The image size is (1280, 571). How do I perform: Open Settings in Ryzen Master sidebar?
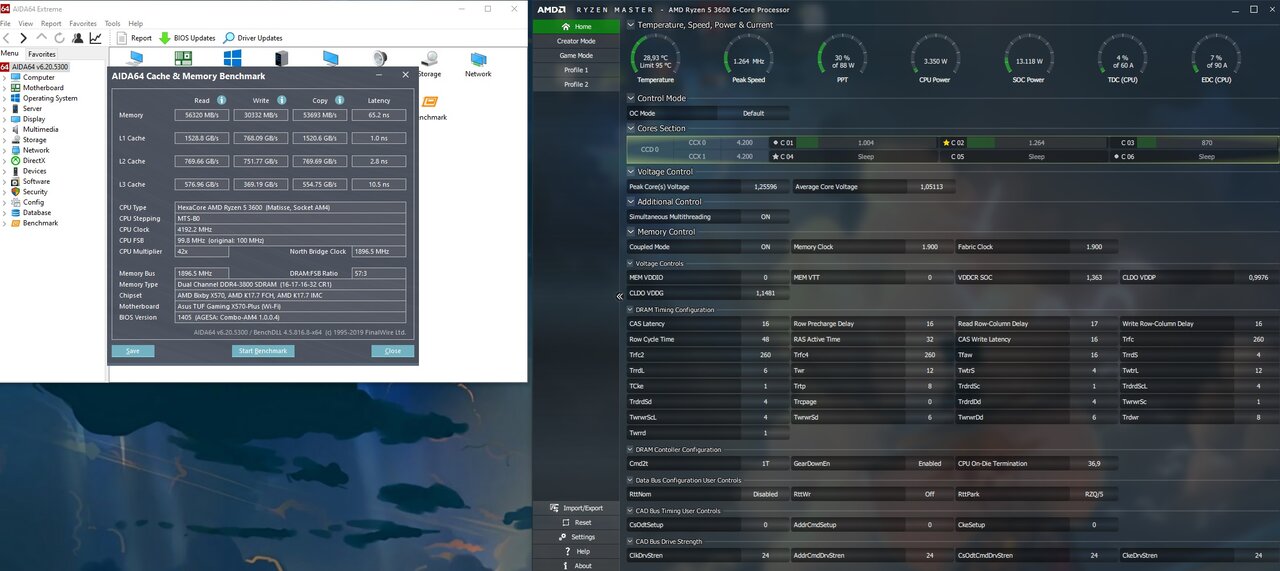tap(576, 537)
